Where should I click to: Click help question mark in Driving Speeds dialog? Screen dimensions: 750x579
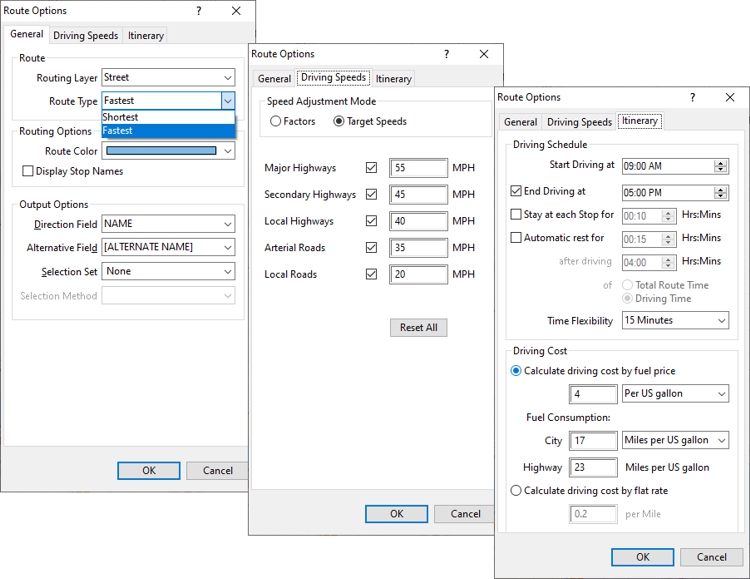click(447, 54)
